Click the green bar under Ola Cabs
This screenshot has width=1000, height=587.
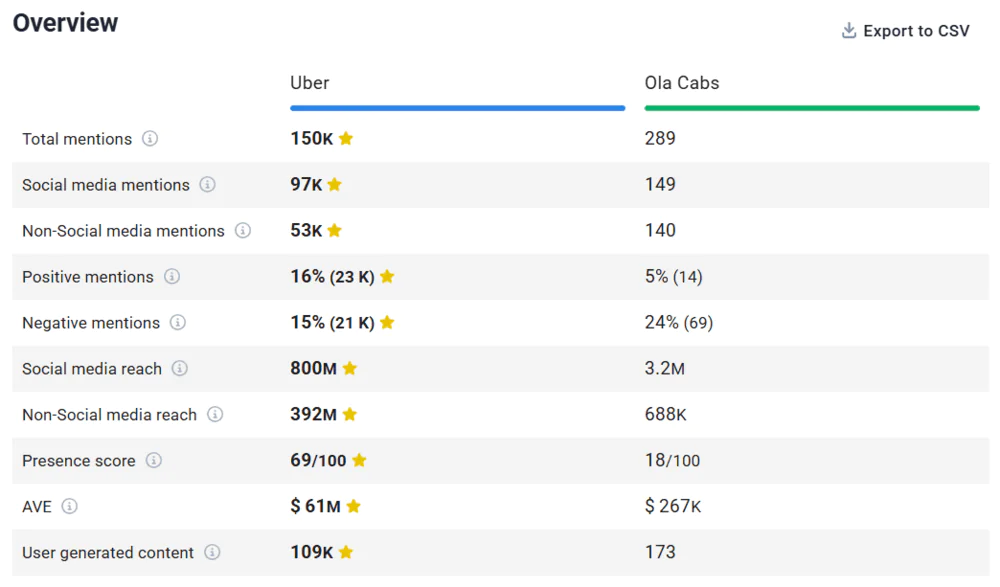811,108
